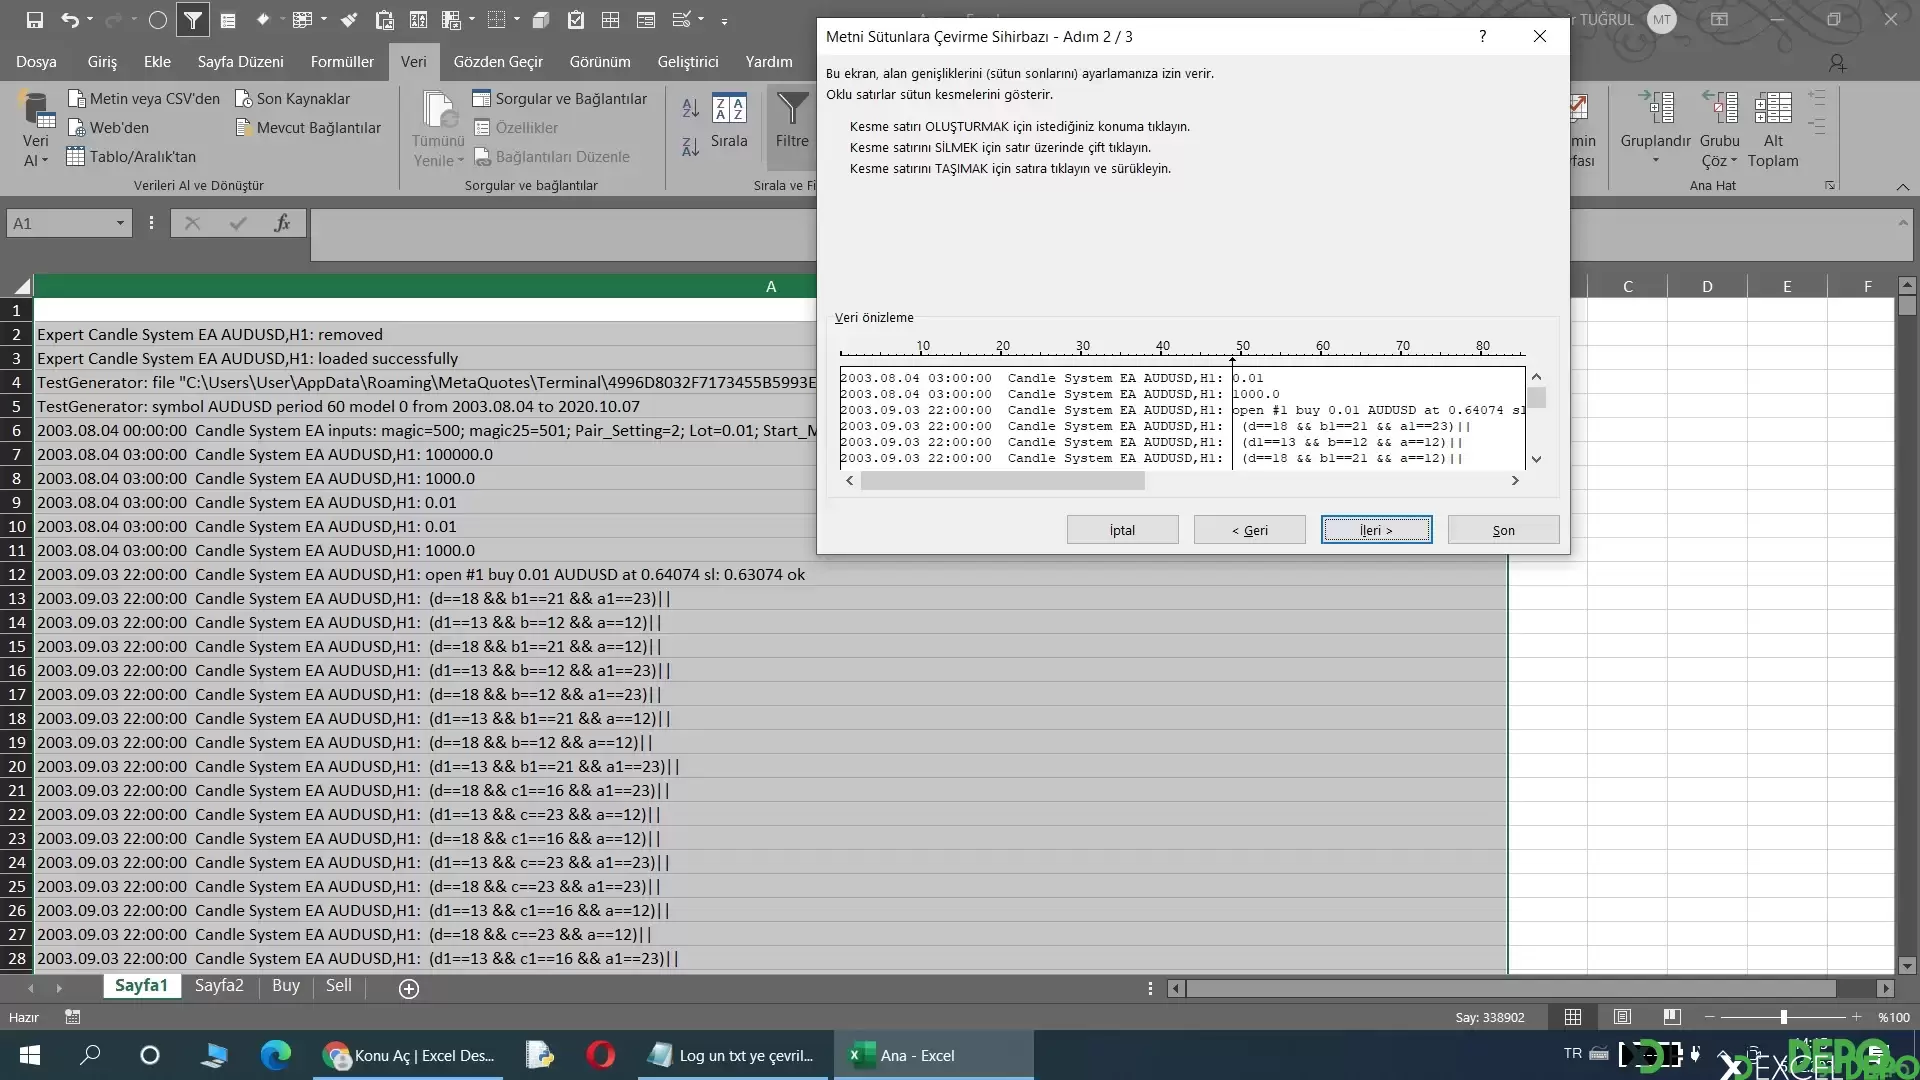Click İleri (Next) button in wizard

pos(1375,530)
